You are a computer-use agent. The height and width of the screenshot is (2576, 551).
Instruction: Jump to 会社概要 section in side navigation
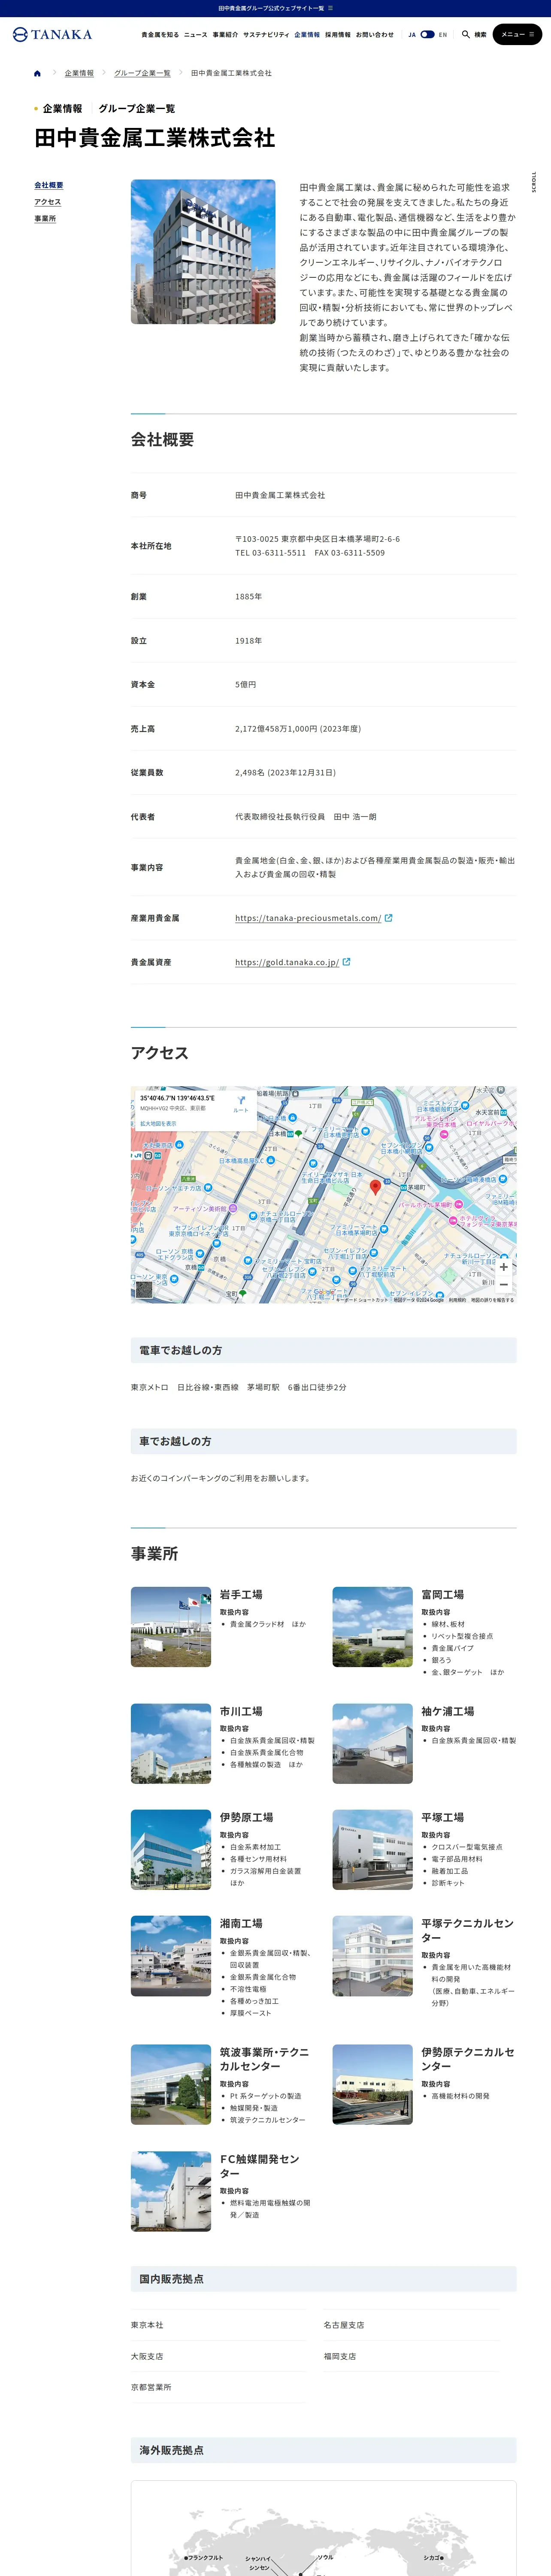(49, 185)
